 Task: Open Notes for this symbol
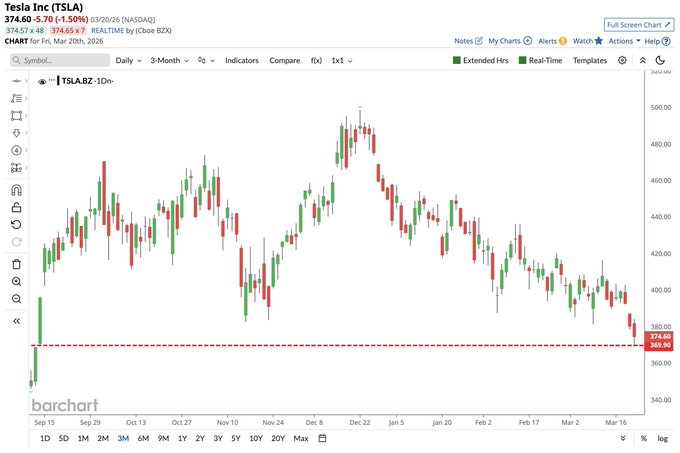pyautogui.click(x=468, y=41)
